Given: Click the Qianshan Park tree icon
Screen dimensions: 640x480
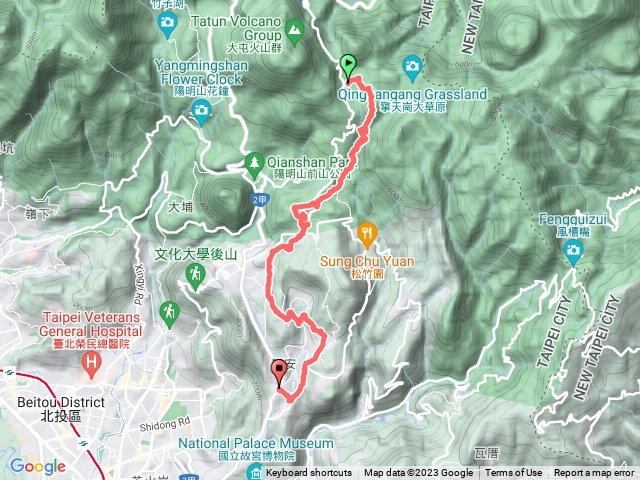Looking at the screenshot, I should pyautogui.click(x=254, y=166).
